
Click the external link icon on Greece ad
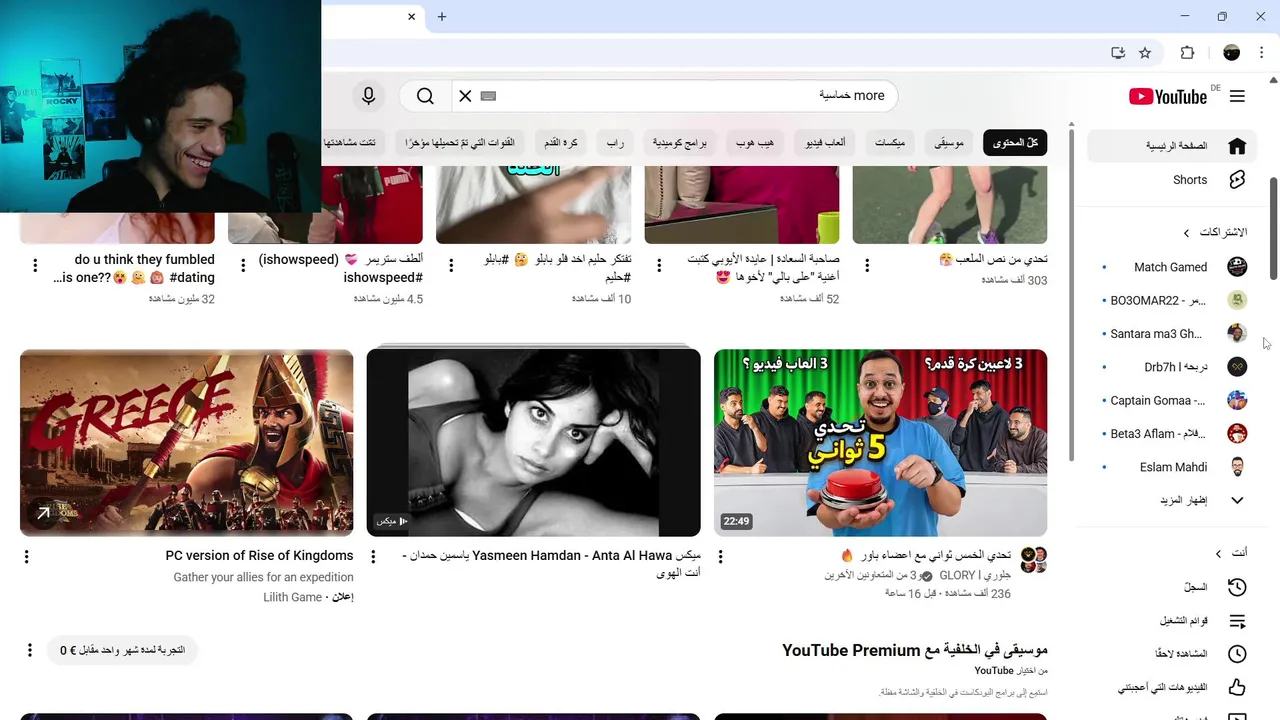pos(43,513)
